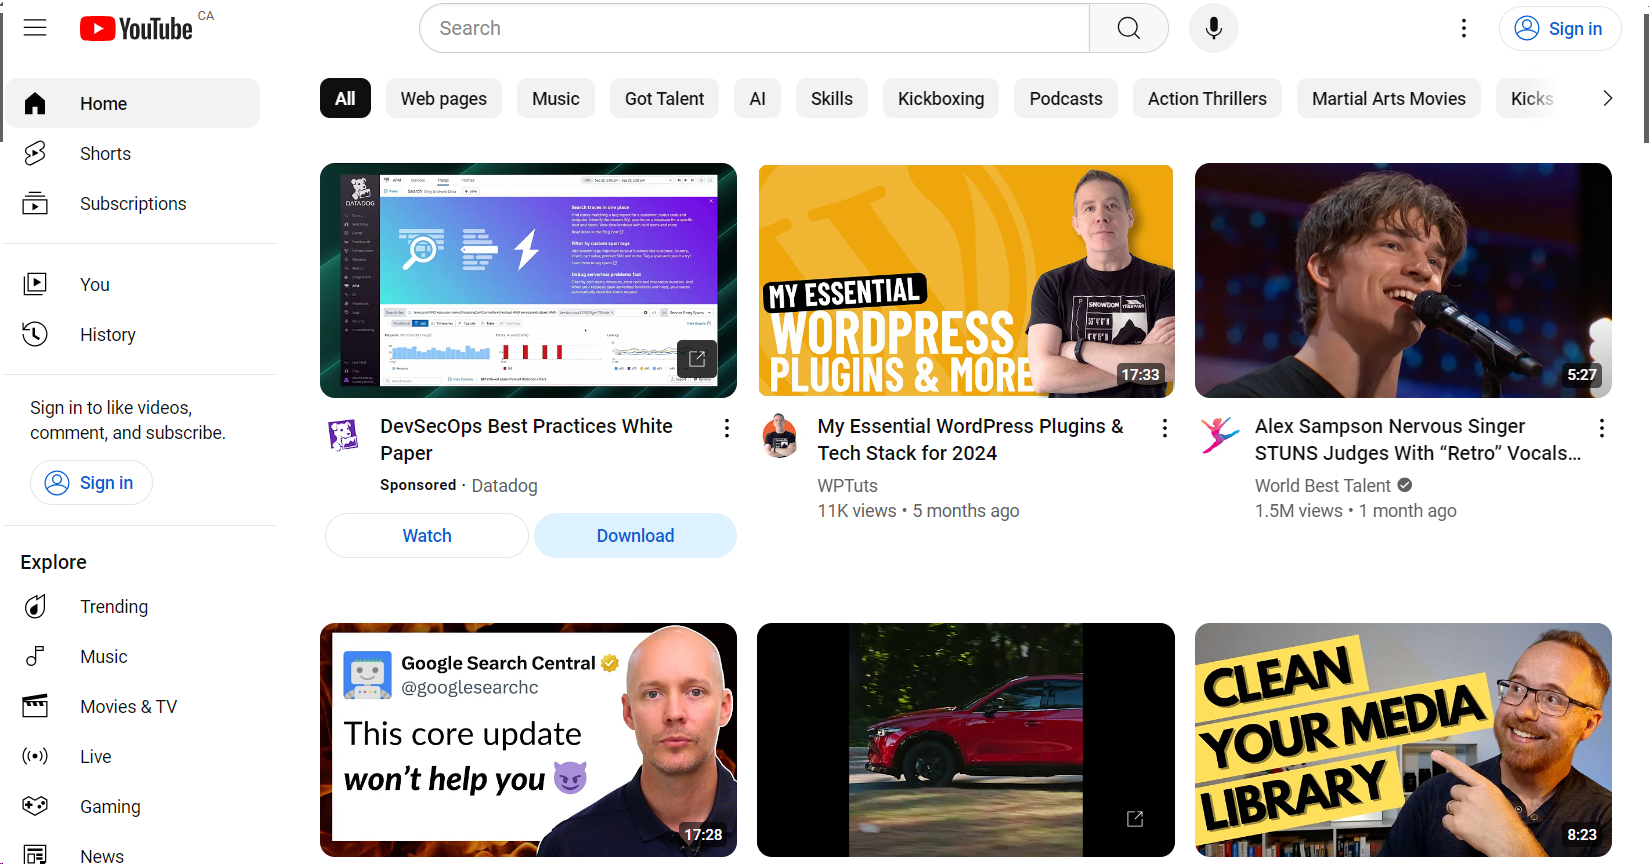Screen dimensions: 1649x864
Task: Open Gaming category
Action: (133, 806)
